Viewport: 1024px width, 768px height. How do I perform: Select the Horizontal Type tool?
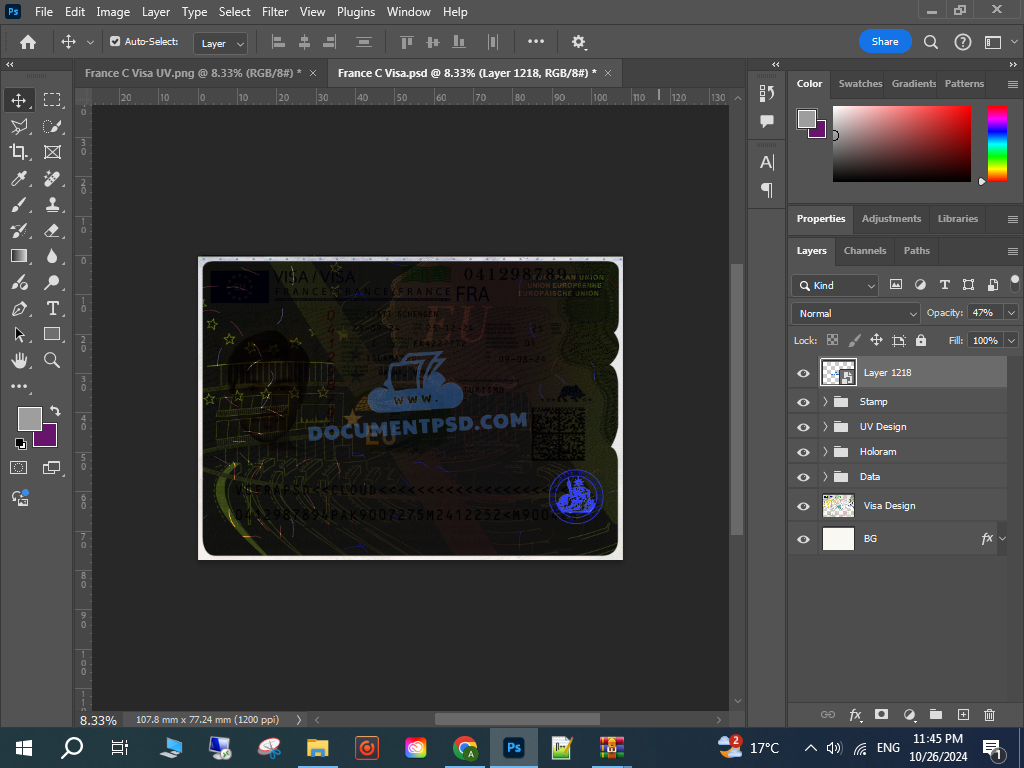[x=52, y=308]
